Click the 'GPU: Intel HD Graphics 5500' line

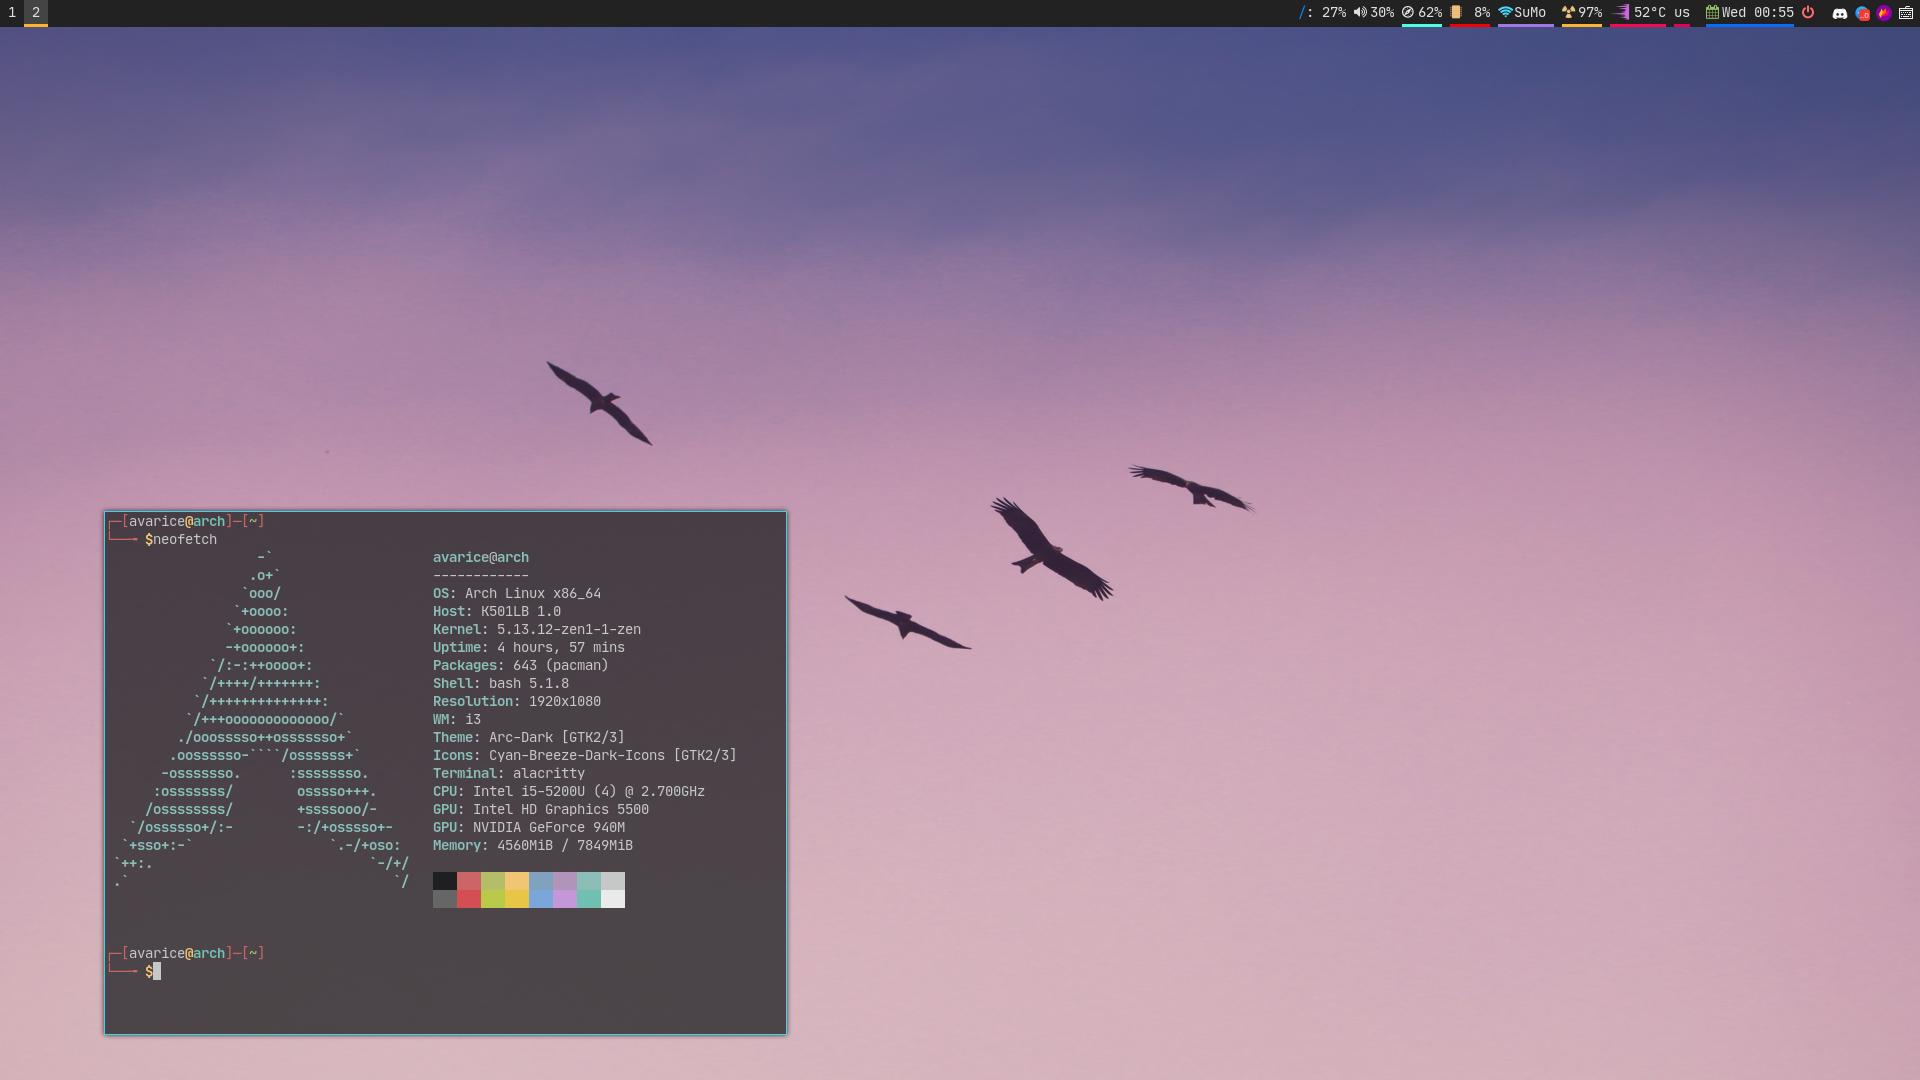pyautogui.click(x=541, y=810)
